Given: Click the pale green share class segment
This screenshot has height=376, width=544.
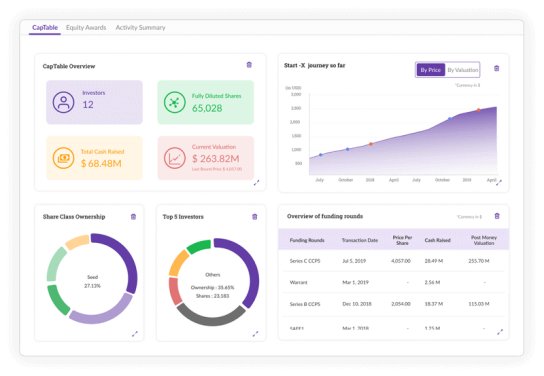Looking at the screenshot, I should click(55, 263).
